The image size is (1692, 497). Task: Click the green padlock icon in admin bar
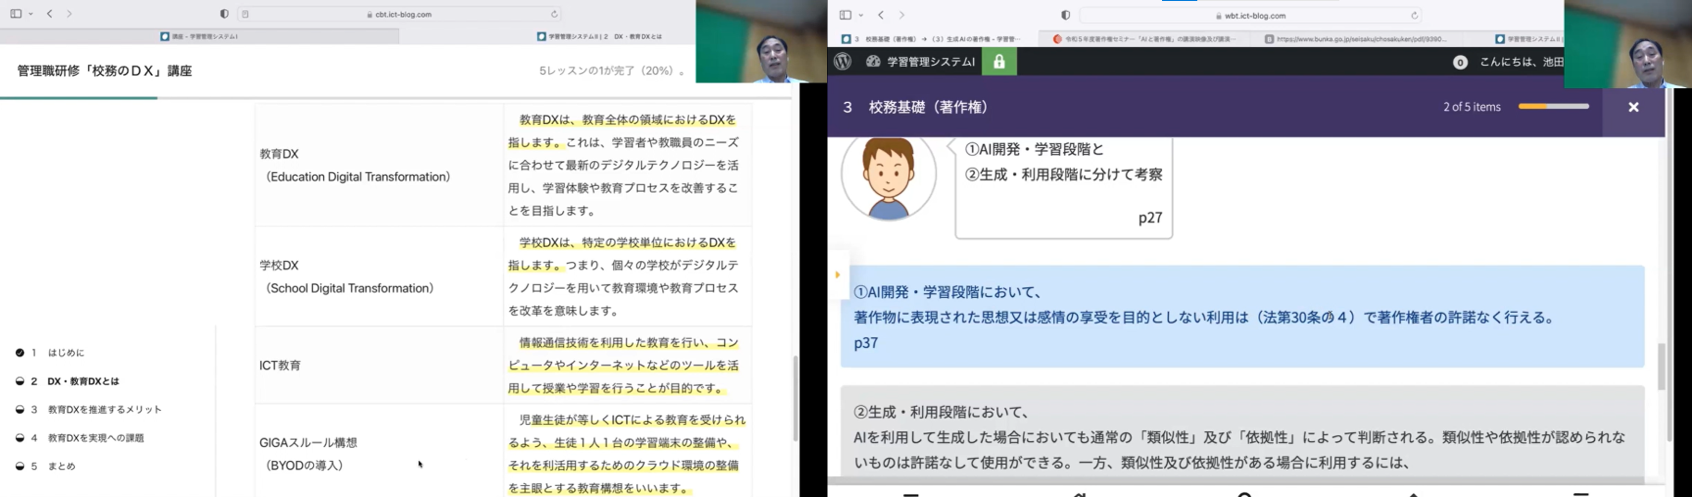pos(998,61)
